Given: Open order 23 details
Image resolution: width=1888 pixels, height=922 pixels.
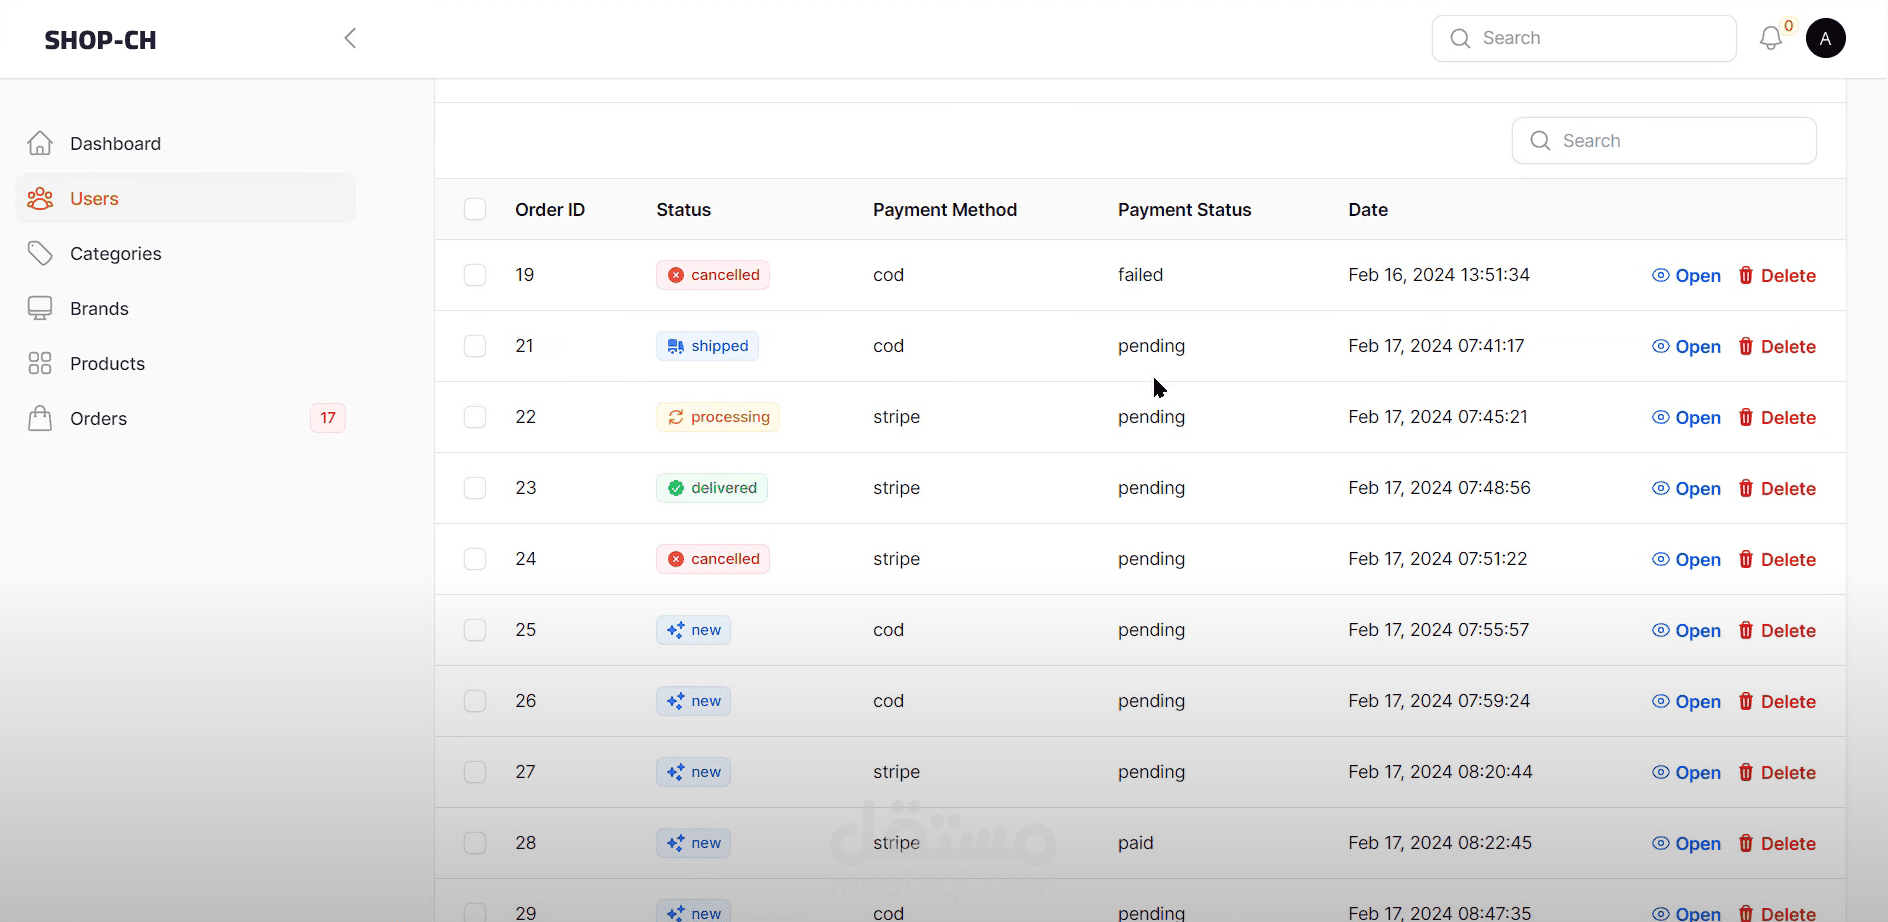Looking at the screenshot, I should 1686,489.
